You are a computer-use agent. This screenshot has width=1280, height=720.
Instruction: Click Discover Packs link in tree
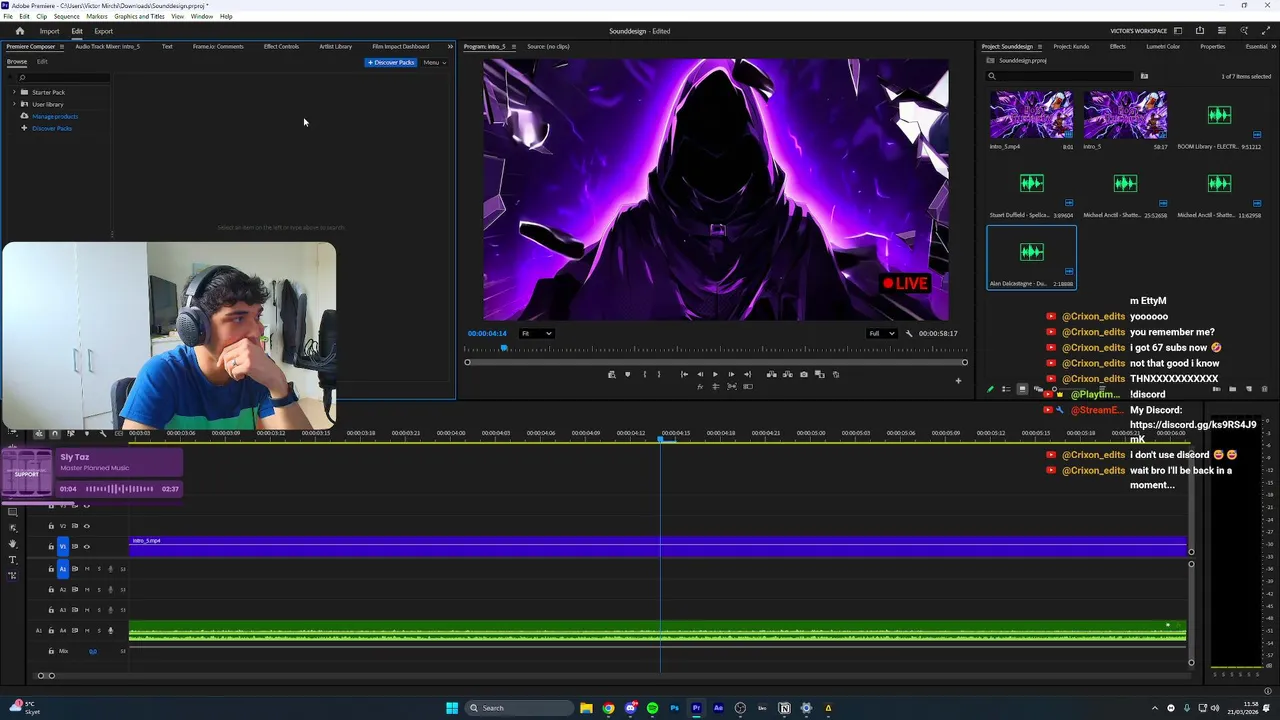point(51,128)
